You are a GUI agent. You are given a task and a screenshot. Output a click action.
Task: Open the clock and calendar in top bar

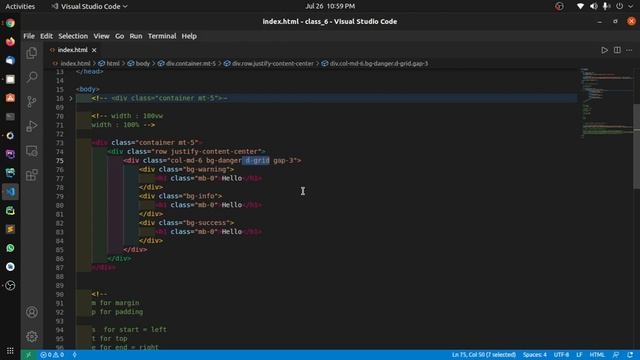[x=330, y=6]
